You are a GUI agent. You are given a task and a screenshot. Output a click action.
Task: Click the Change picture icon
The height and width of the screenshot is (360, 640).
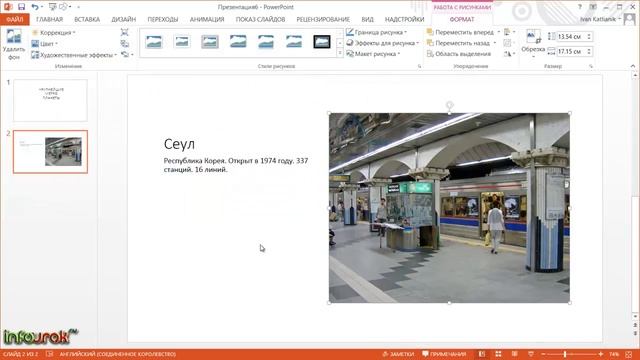click(x=124, y=44)
